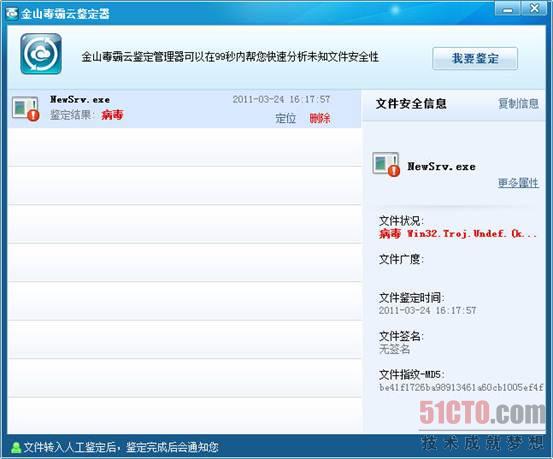Click the 无签名 signature value
The image size is (553, 459).
[394, 349]
